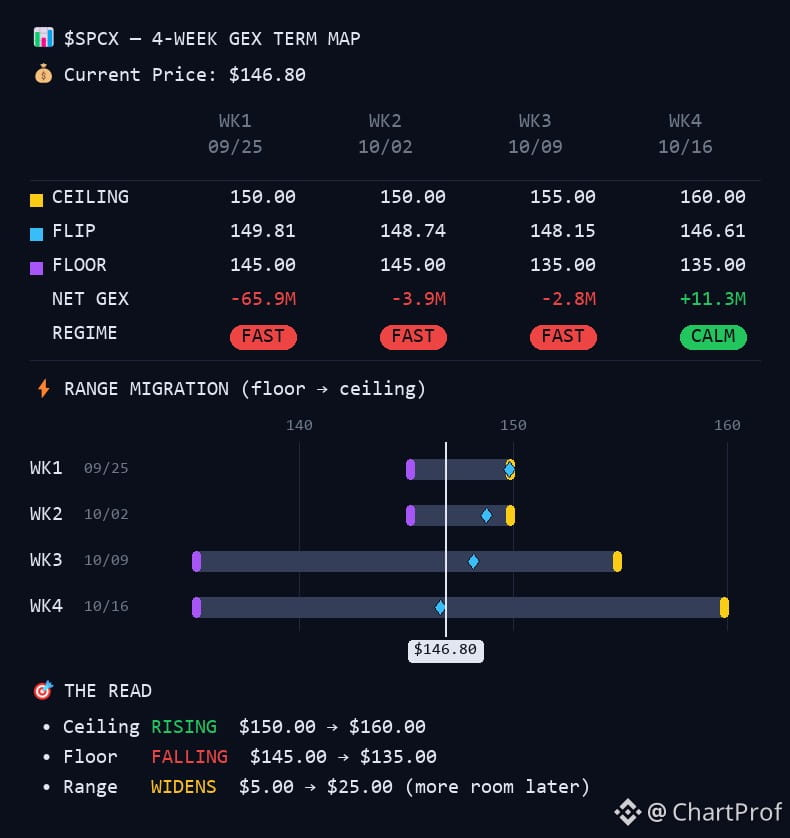Select the WK4 10/16 column header
This screenshot has height=838, width=790.
(x=685, y=134)
